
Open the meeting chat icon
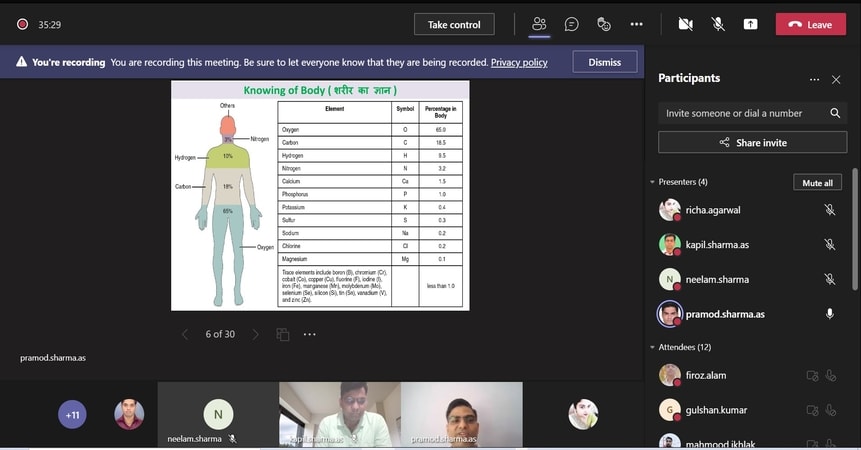click(571, 24)
